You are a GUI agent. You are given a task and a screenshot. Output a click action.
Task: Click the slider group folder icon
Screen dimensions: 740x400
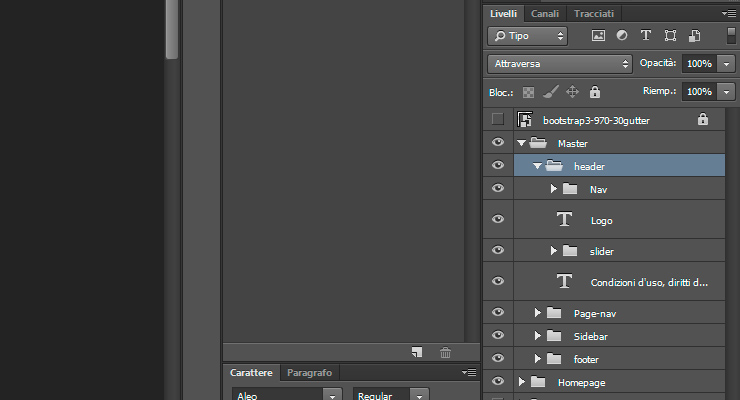point(570,250)
